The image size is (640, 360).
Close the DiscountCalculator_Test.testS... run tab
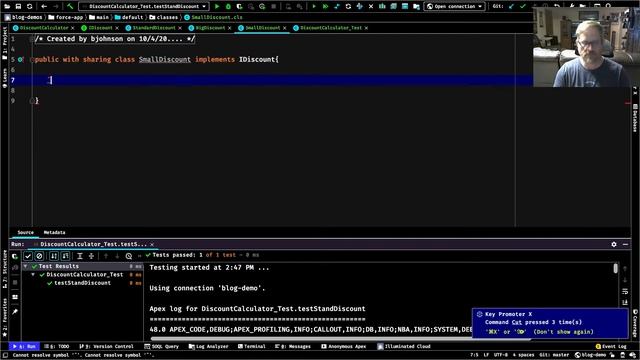152,244
